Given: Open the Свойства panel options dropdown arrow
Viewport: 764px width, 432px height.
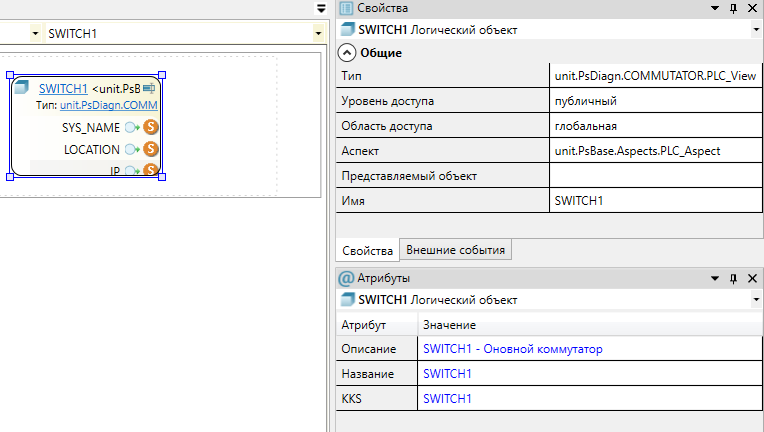Looking at the screenshot, I should tap(715, 8).
